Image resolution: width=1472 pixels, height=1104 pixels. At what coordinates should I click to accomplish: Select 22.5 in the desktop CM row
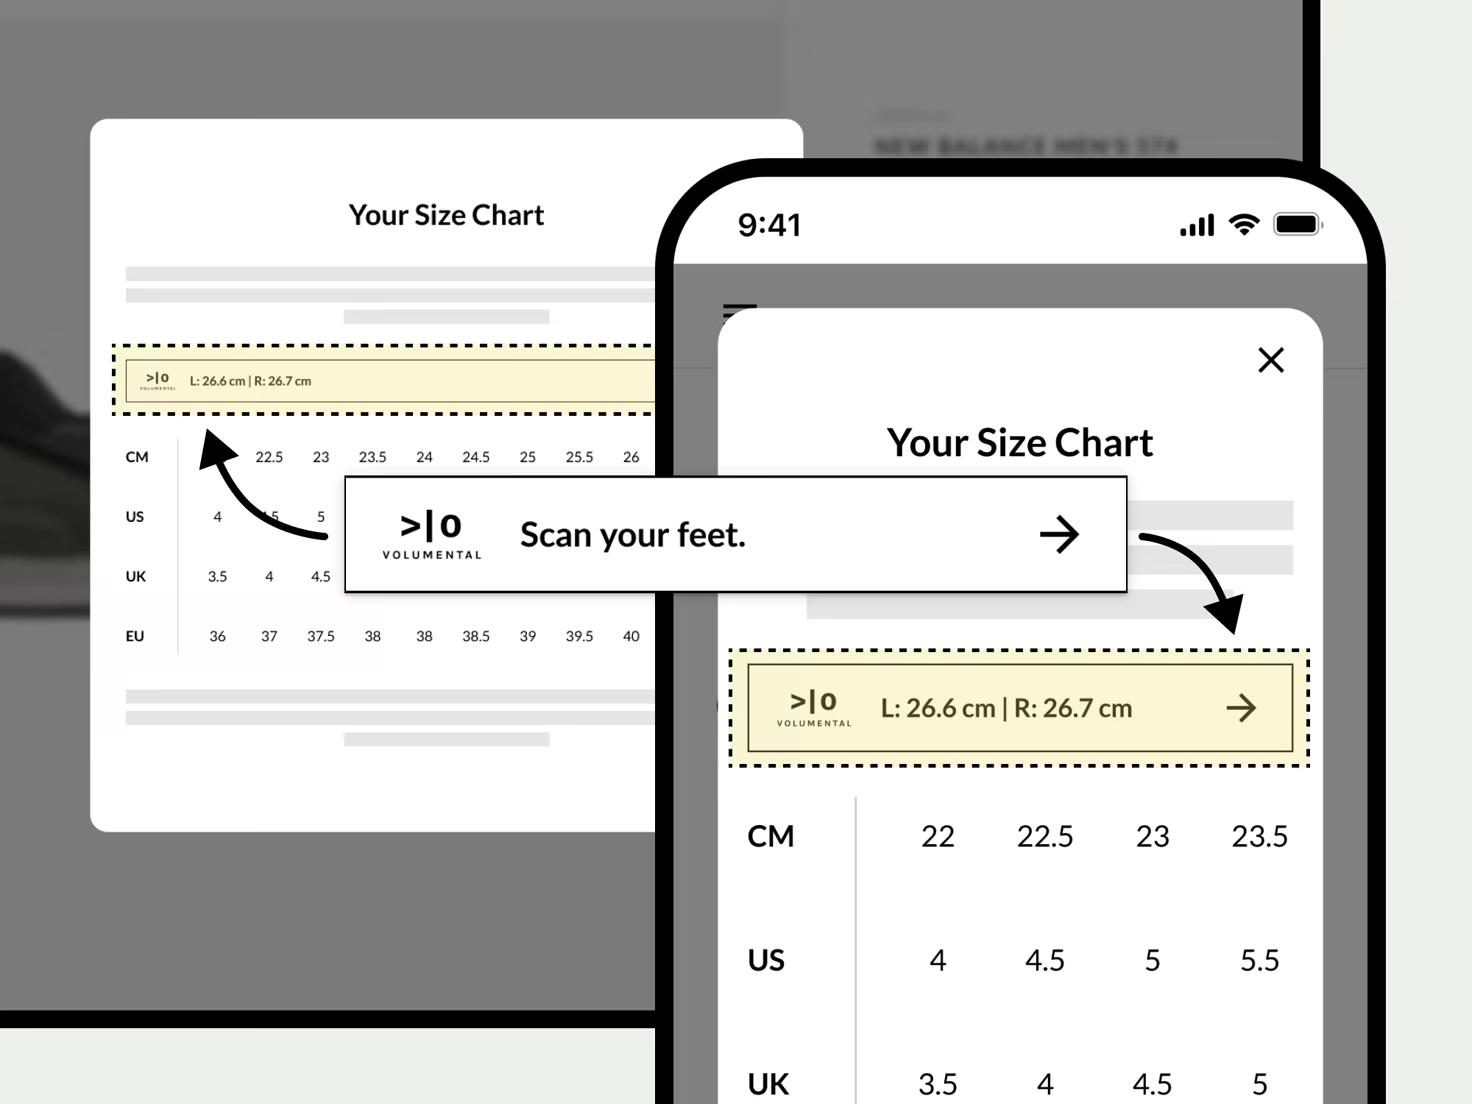[269, 457]
